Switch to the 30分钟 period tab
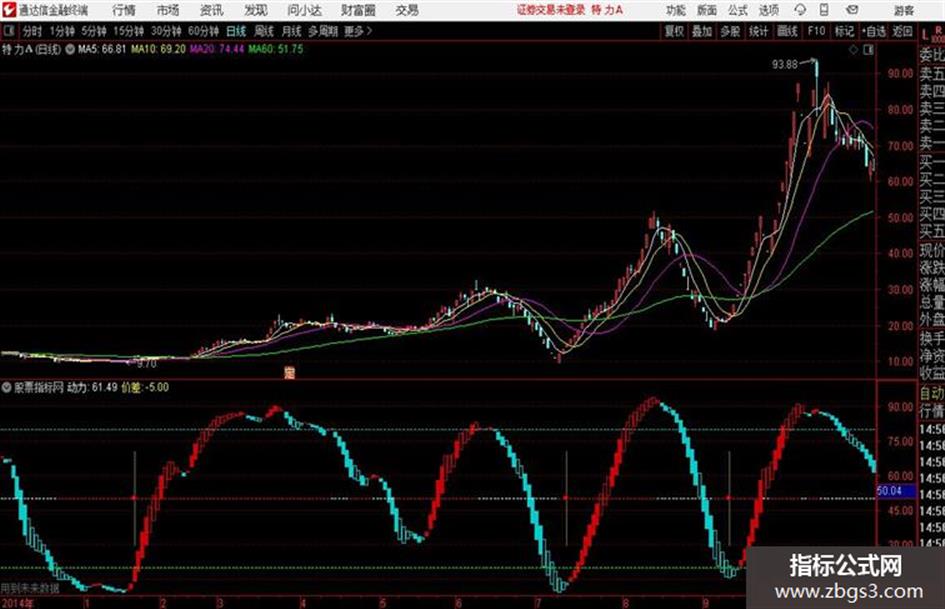945x609 pixels. [166, 31]
